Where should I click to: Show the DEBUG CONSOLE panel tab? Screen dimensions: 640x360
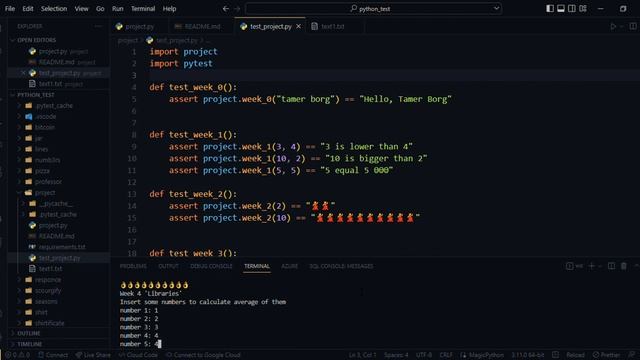211,266
